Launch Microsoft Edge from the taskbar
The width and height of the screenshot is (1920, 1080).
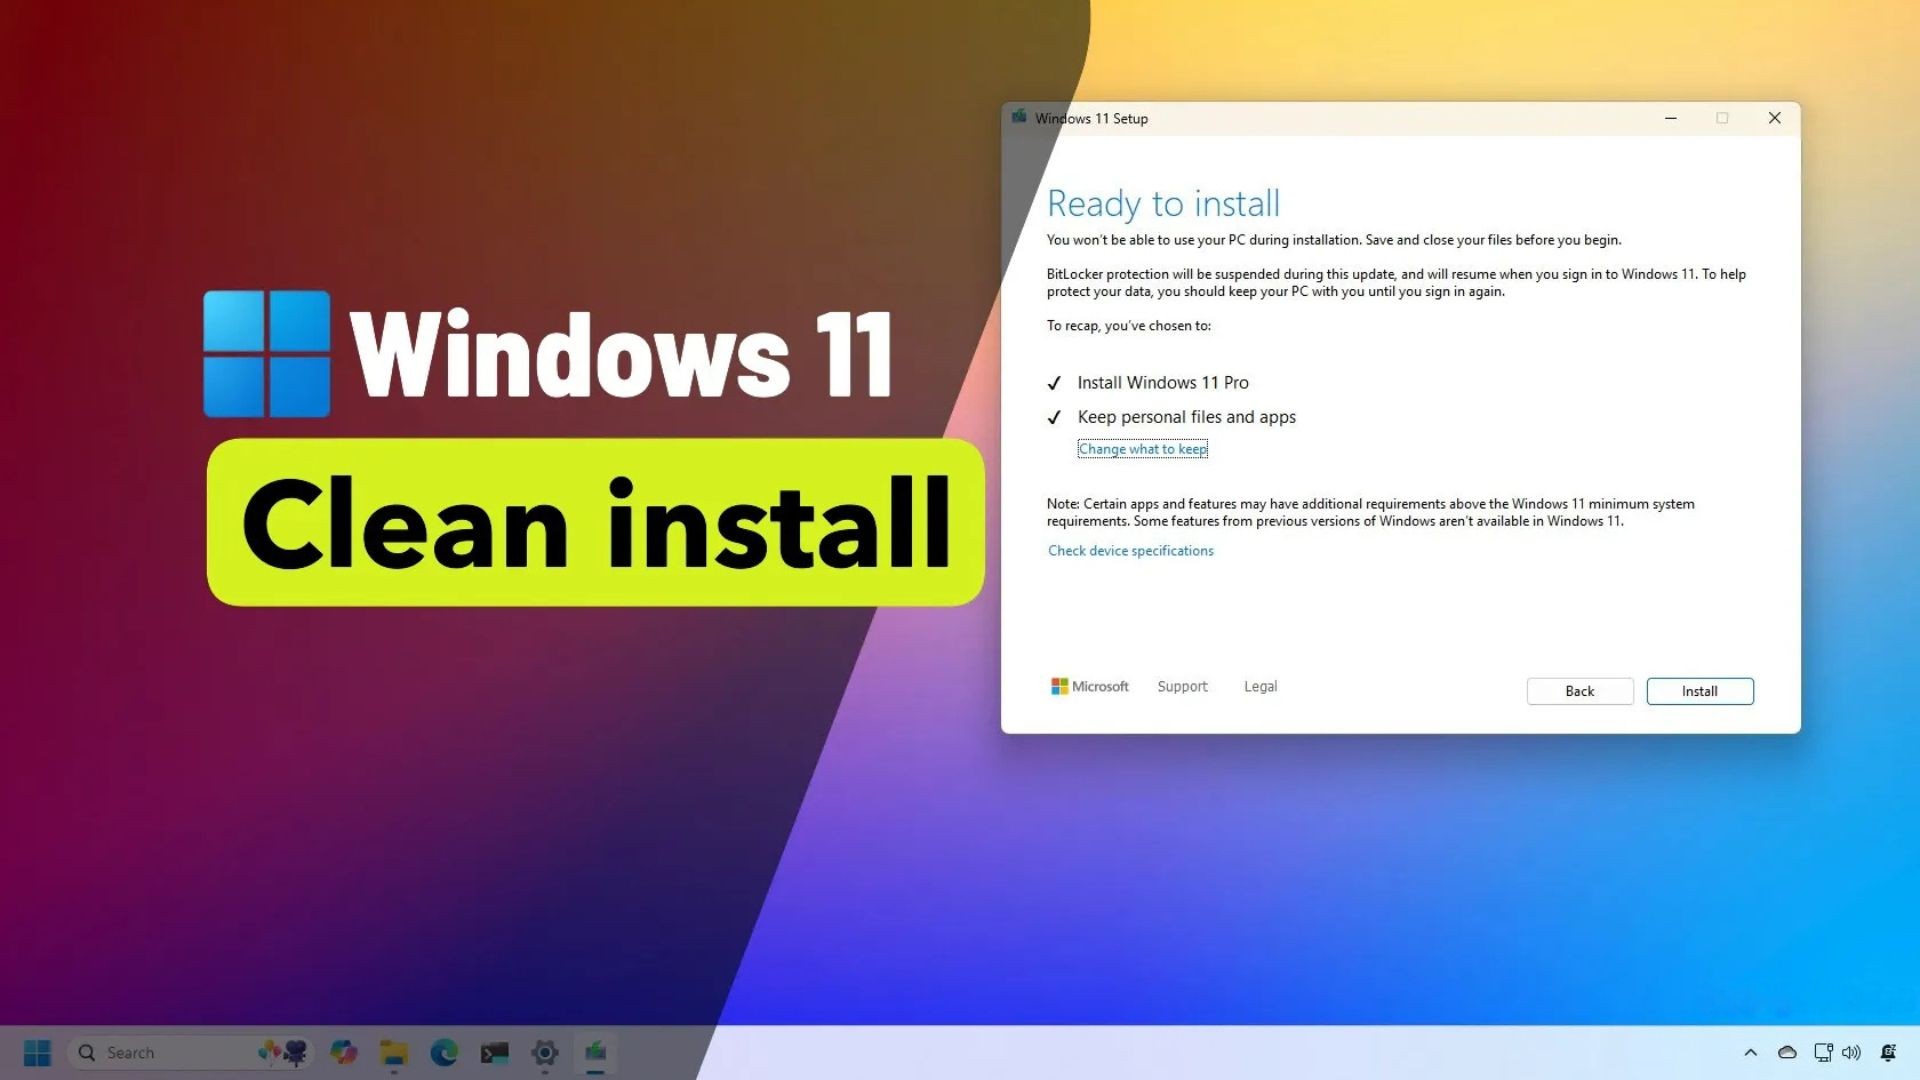(x=444, y=1052)
